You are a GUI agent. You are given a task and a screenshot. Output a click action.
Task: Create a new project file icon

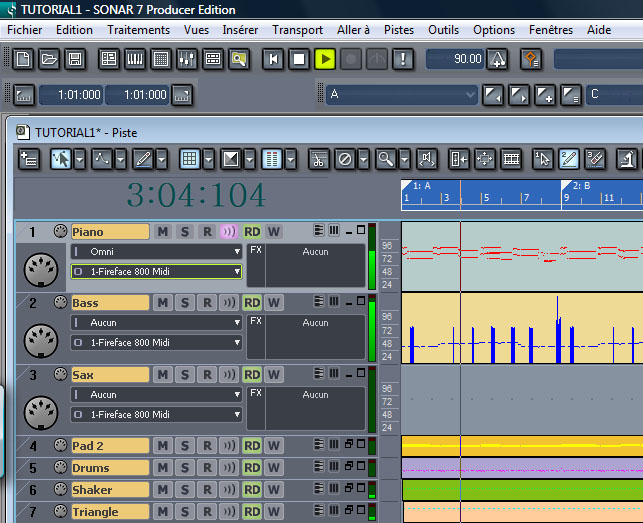pyautogui.click(x=23, y=59)
